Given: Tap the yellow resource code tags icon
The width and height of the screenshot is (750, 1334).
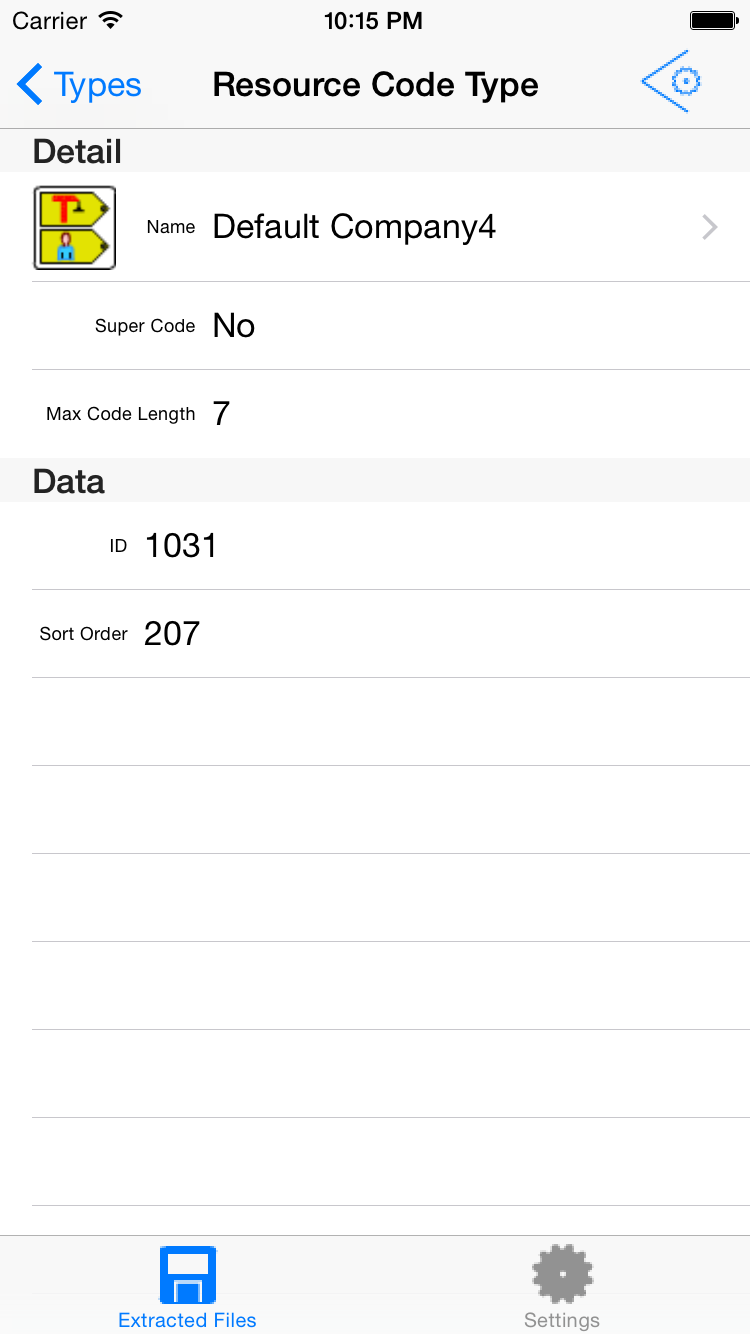Looking at the screenshot, I should click(75, 227).
